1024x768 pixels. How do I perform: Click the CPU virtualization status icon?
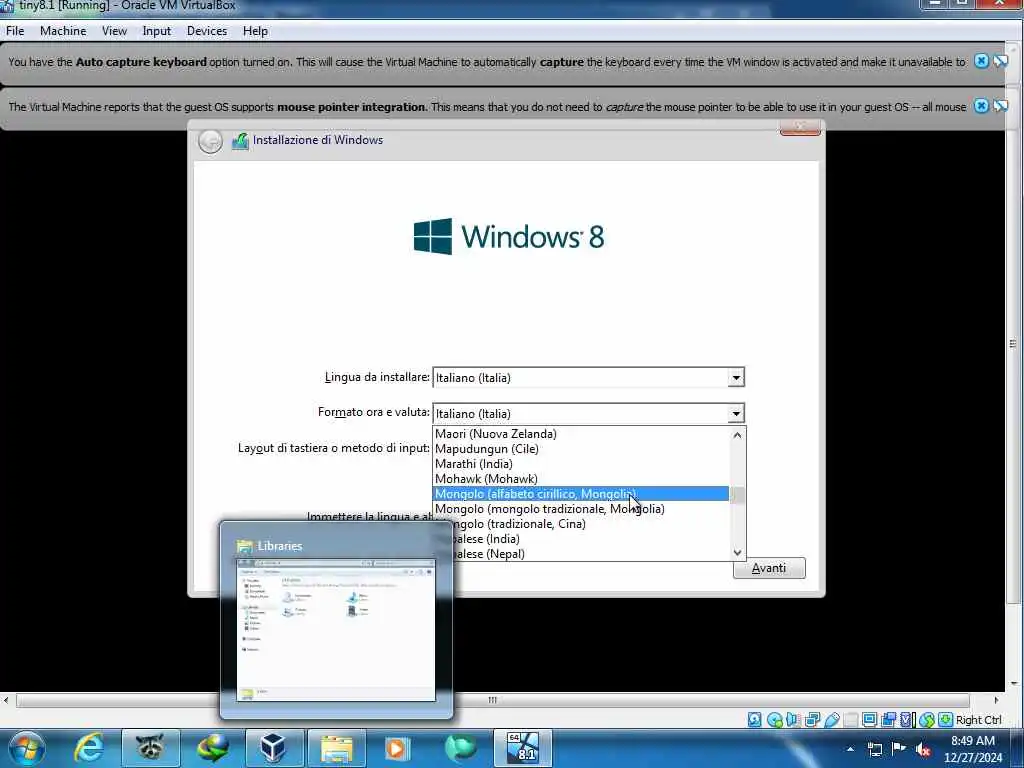coord(908,720)
